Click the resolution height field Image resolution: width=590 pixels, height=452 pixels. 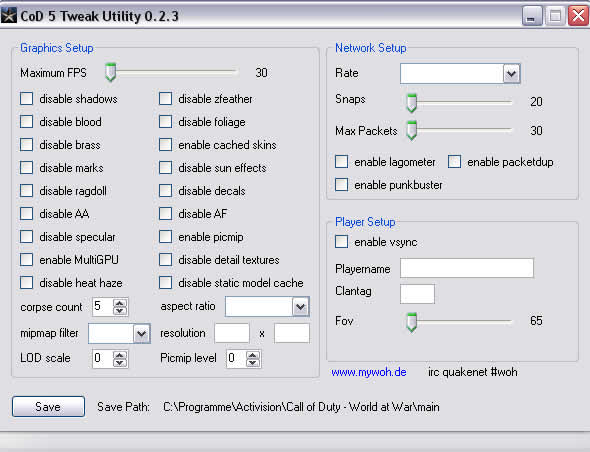292,333
